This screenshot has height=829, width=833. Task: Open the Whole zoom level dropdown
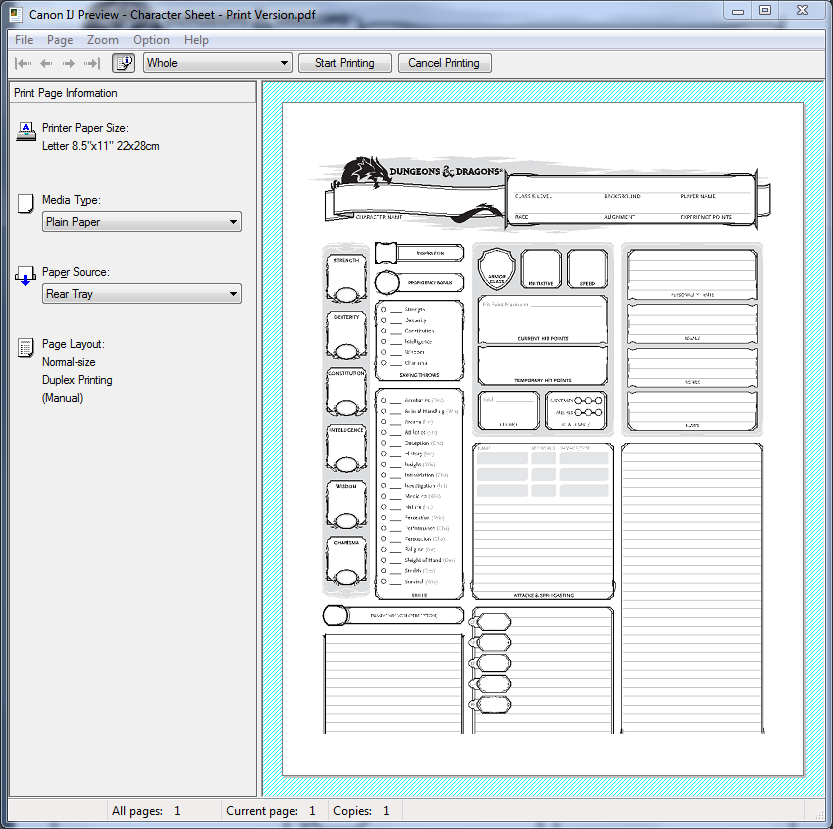(217, 63)
